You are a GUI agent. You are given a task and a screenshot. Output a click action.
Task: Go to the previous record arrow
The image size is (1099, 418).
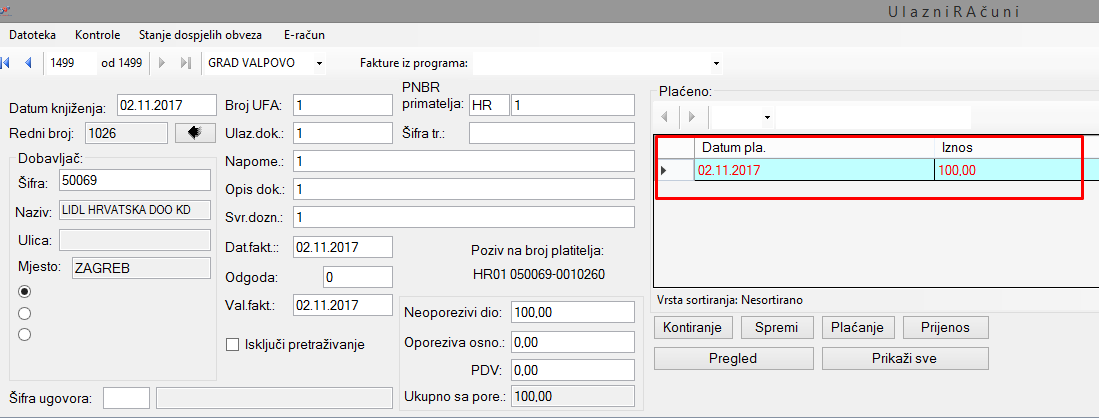[x=28, y=63]
